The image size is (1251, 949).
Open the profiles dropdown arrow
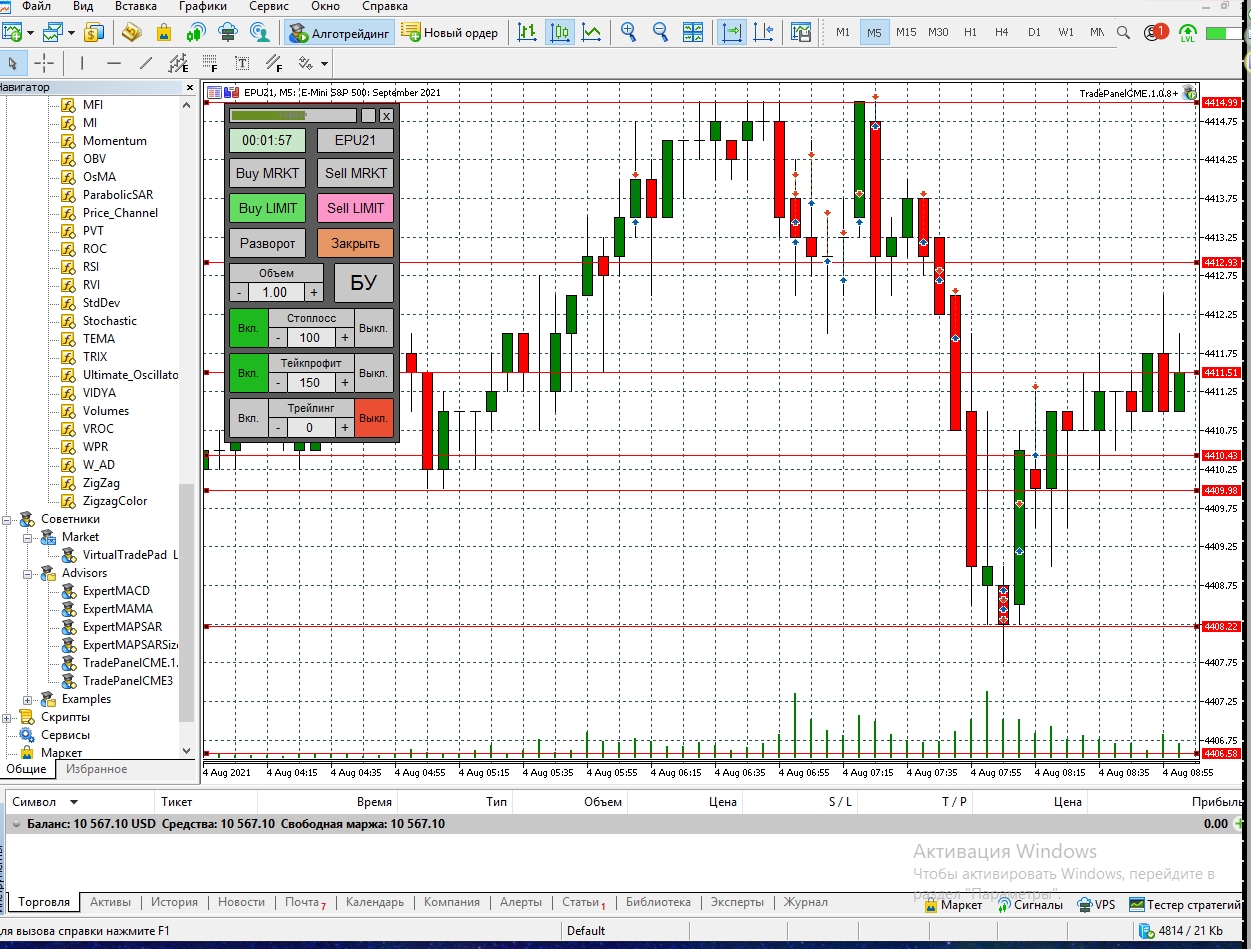click(70, 32)
